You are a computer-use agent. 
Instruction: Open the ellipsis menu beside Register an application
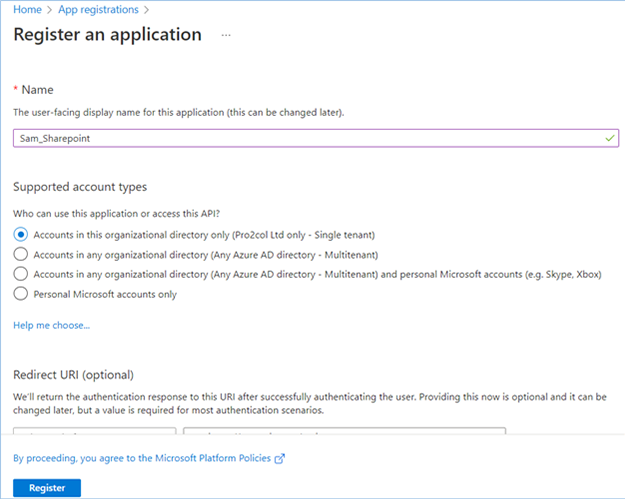coord(226,35)
